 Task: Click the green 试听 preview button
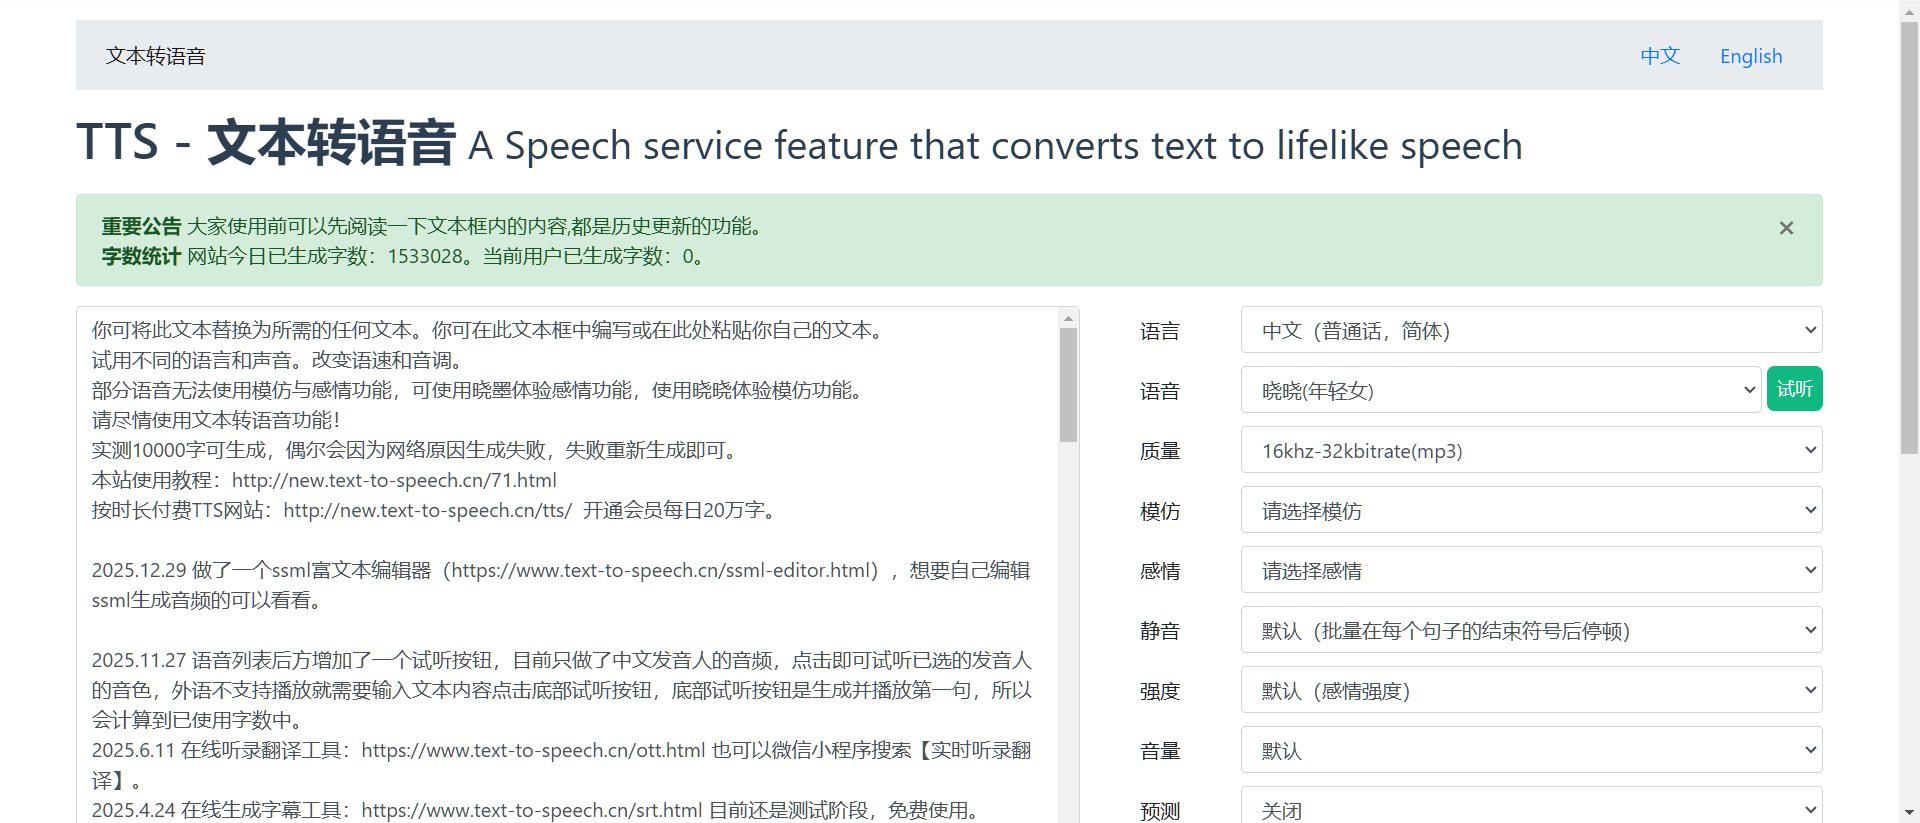[x=1794, y=389]
